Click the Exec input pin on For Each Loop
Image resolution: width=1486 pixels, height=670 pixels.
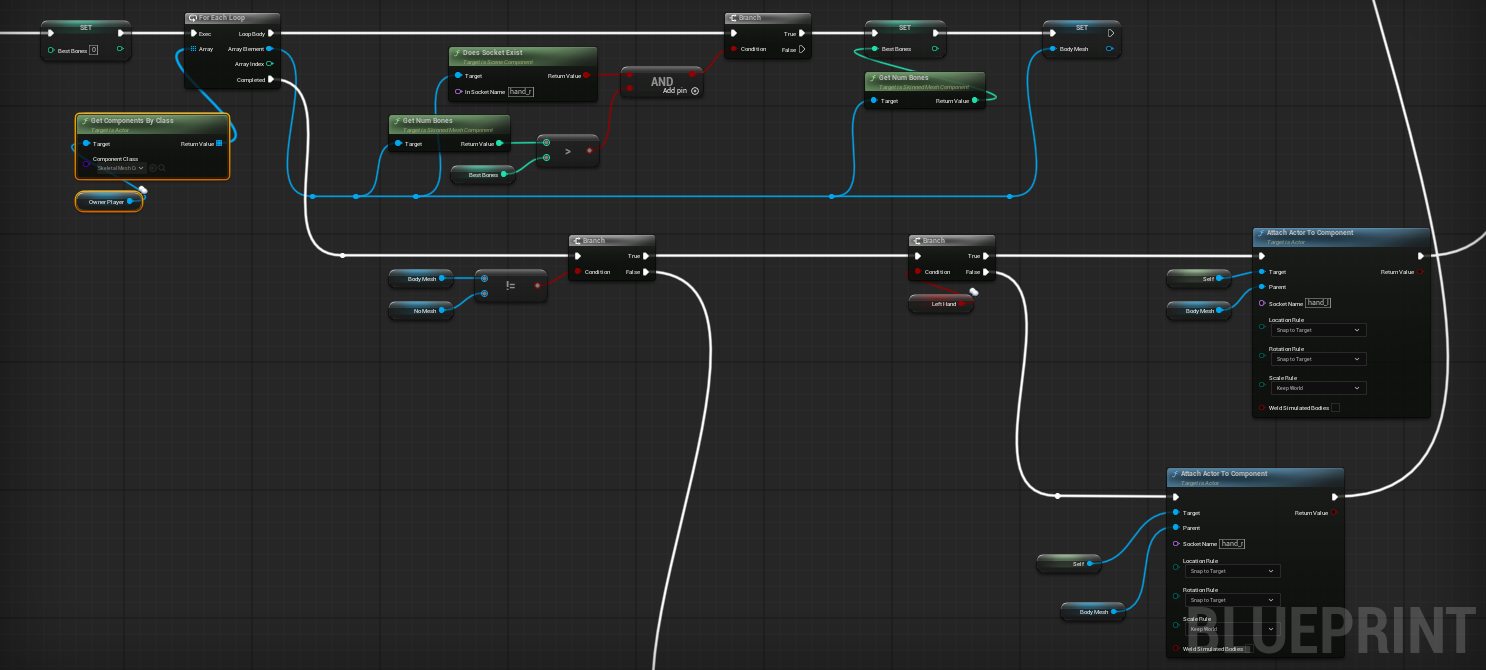click(192, 33)
